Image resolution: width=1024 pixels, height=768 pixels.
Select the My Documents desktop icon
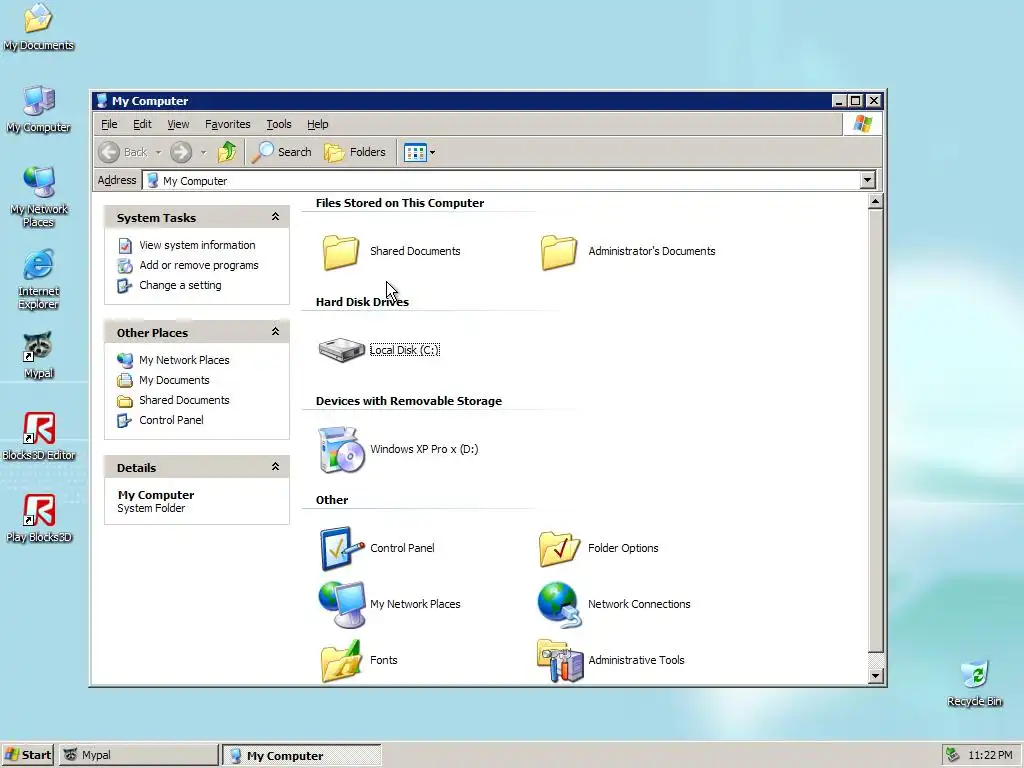tap(39, 27)
